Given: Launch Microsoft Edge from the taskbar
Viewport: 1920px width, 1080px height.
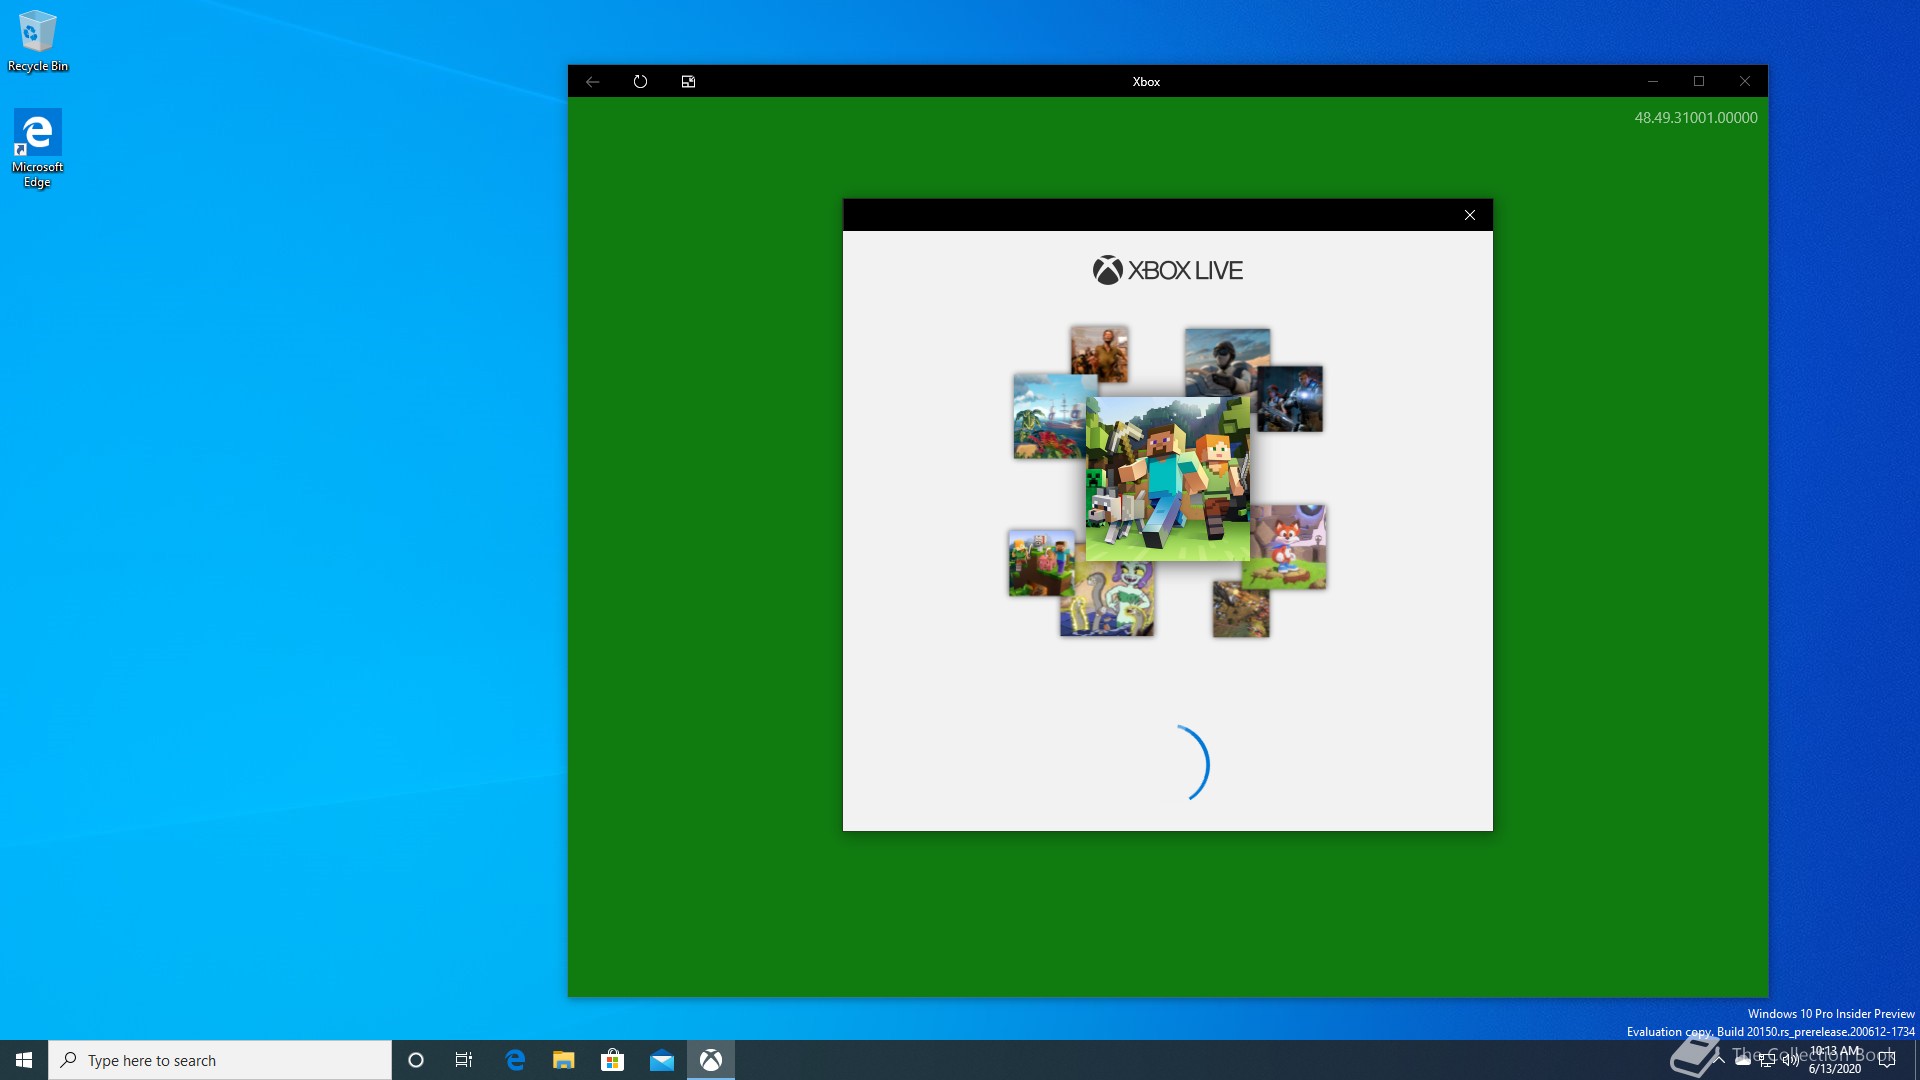Looking at the screenshot, I should pos(515,1060).
